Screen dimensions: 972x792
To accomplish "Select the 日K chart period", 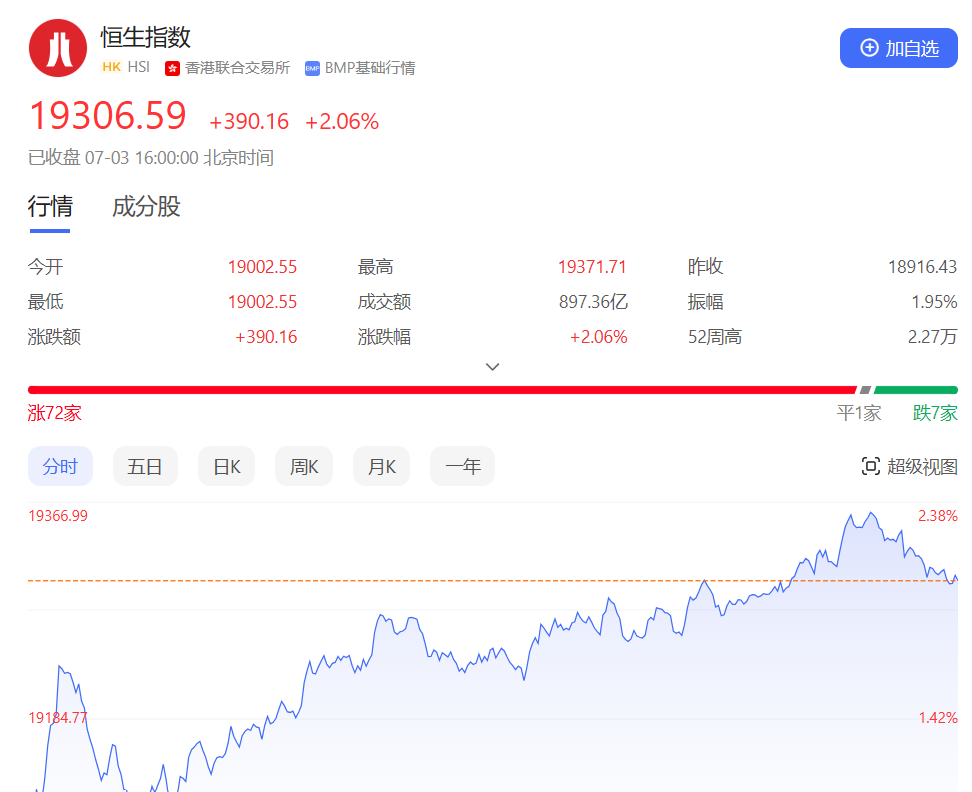I will point(227,466).
